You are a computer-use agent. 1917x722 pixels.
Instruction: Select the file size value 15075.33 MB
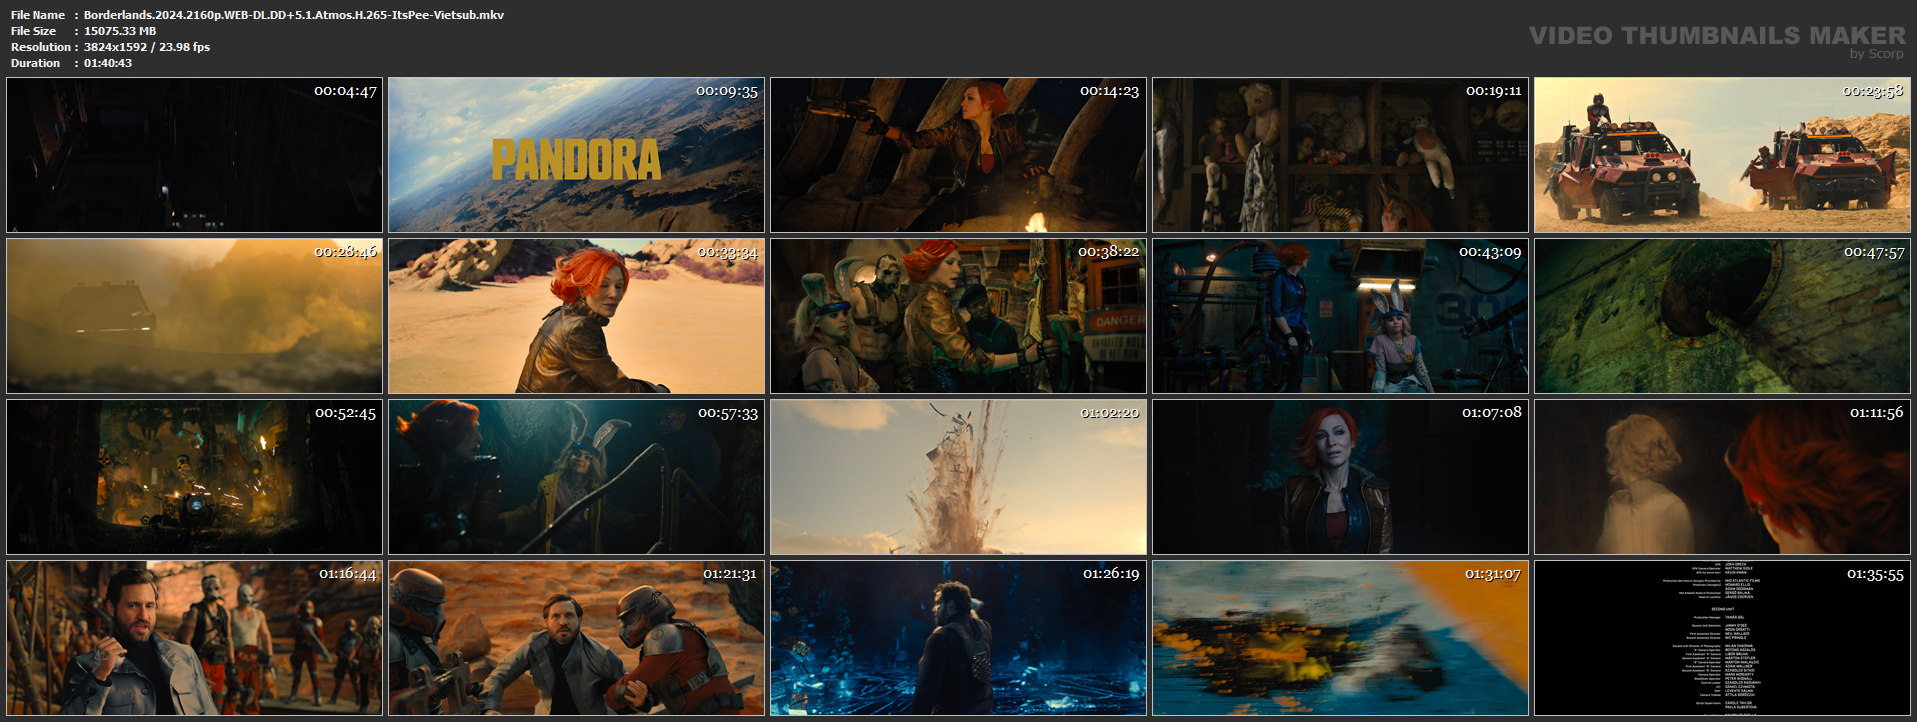(120, 31)
